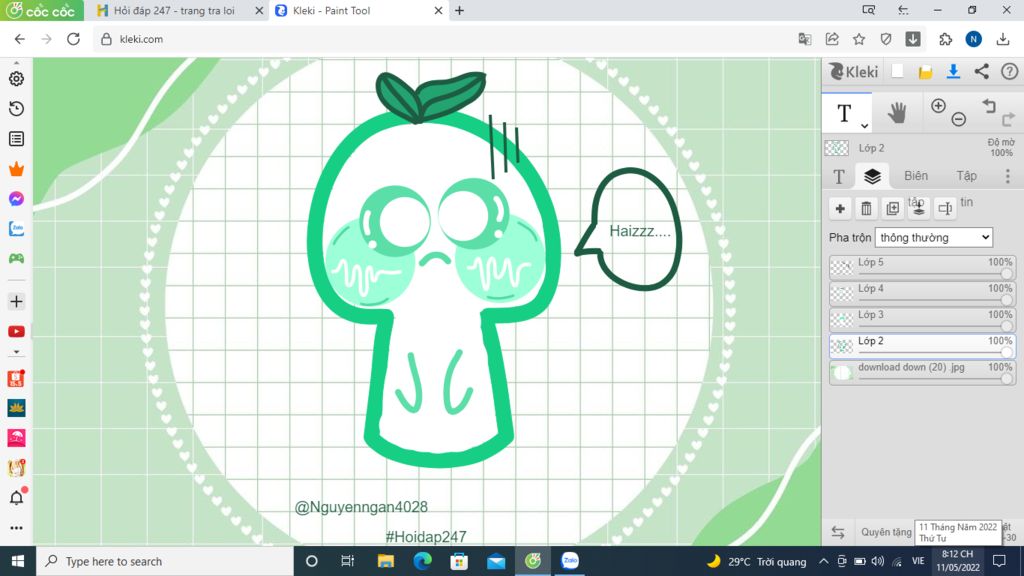This screenshot has width=1024, height=576.
Task: Open Cốc Cốc sidebar settings gear
Action: pyautogui.click(x=16, y=78)
